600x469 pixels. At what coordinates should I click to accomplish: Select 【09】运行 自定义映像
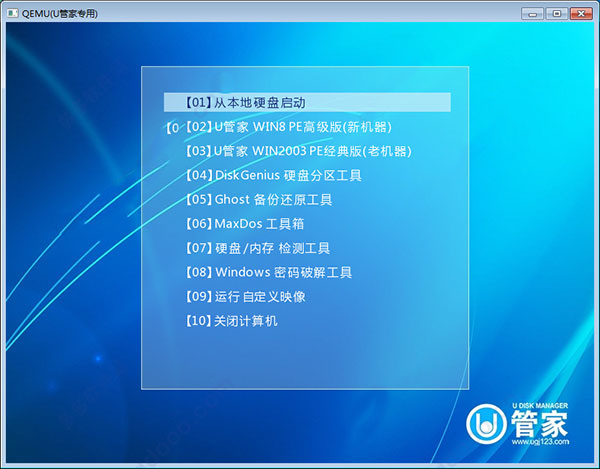click(246, 296)
